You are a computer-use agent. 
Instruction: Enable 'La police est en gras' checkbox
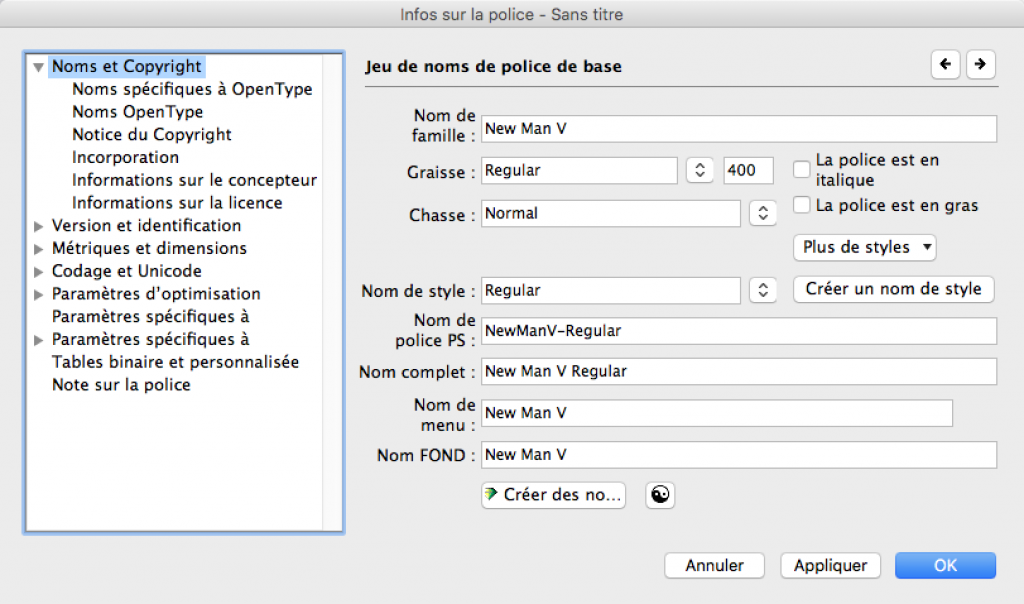click(x=801, y=206)
